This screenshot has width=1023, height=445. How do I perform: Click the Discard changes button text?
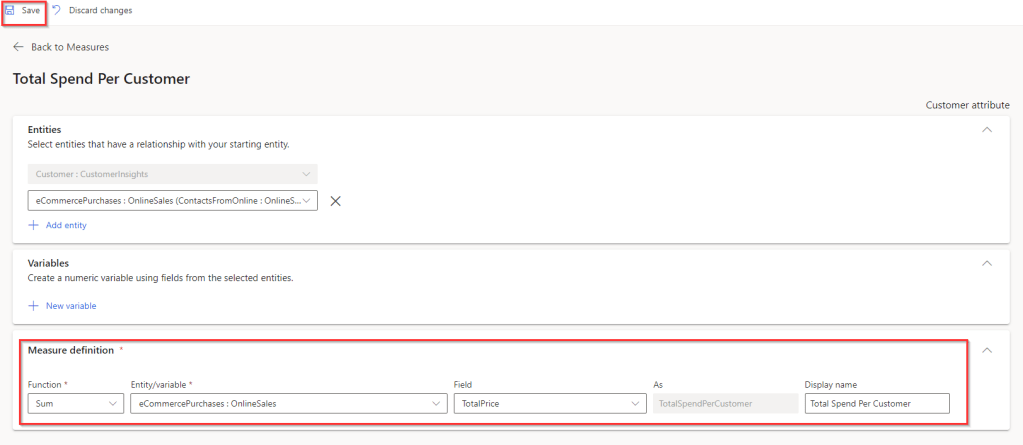(100, 10)
